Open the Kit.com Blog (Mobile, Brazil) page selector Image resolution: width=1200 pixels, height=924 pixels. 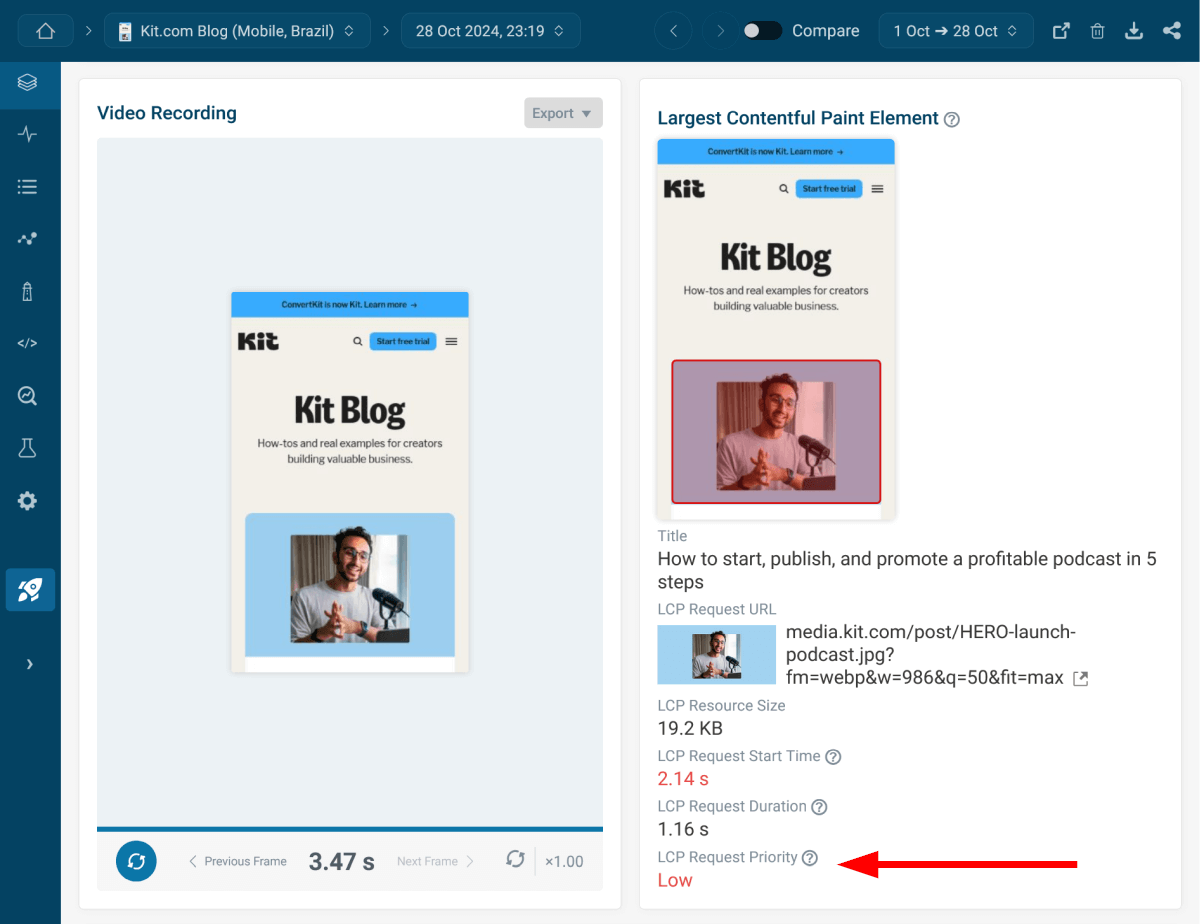pyautogui.click(x=237, y=31)
